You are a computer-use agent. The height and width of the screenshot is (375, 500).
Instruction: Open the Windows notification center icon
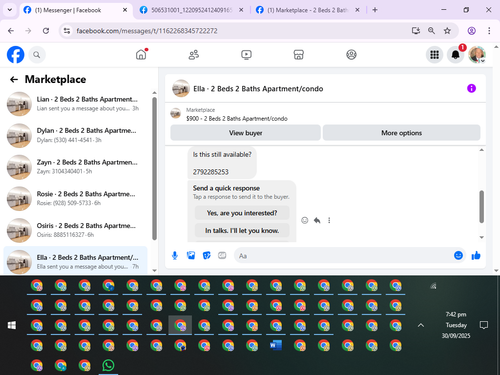point(484,325)
